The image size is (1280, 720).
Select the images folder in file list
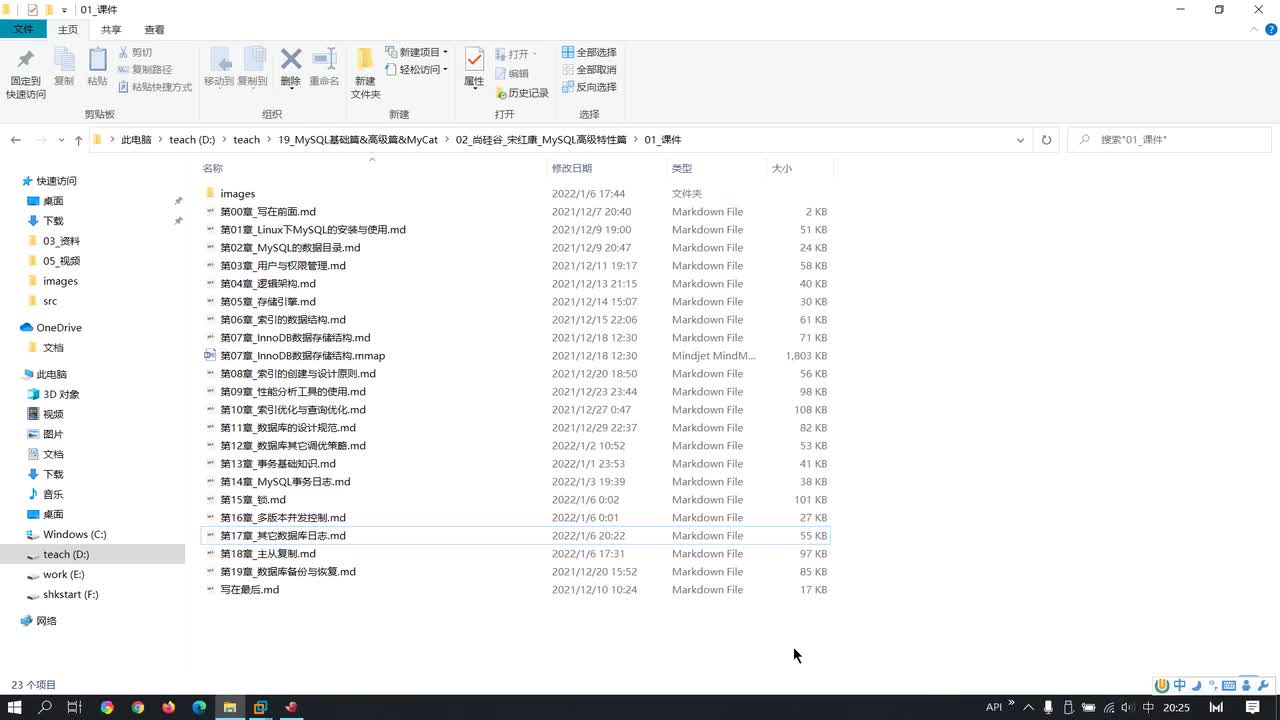[x=238, y=194]
